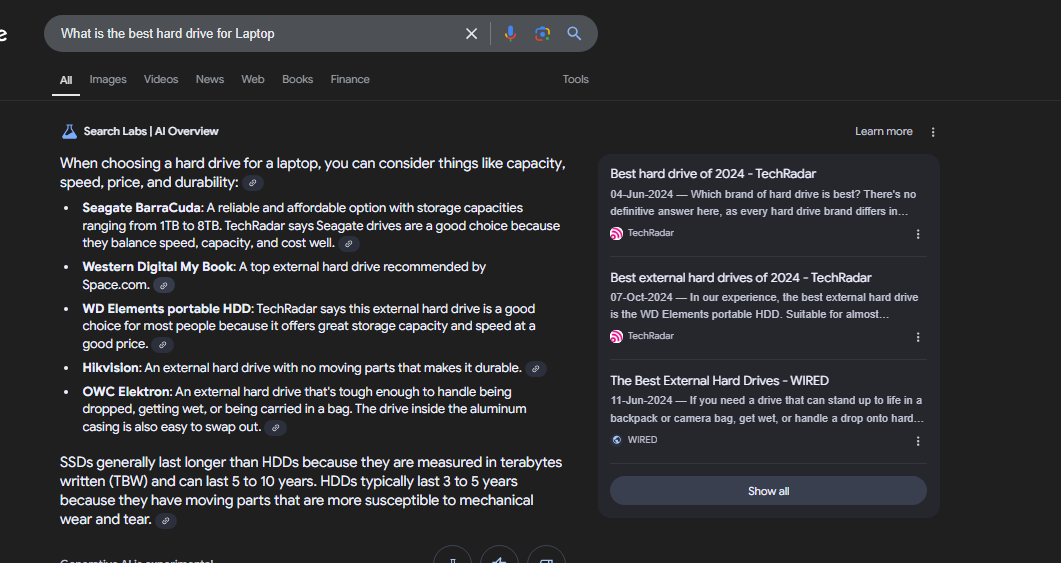Click the 'Search Labs | AI Overview' heading

(x=151, y=131)
